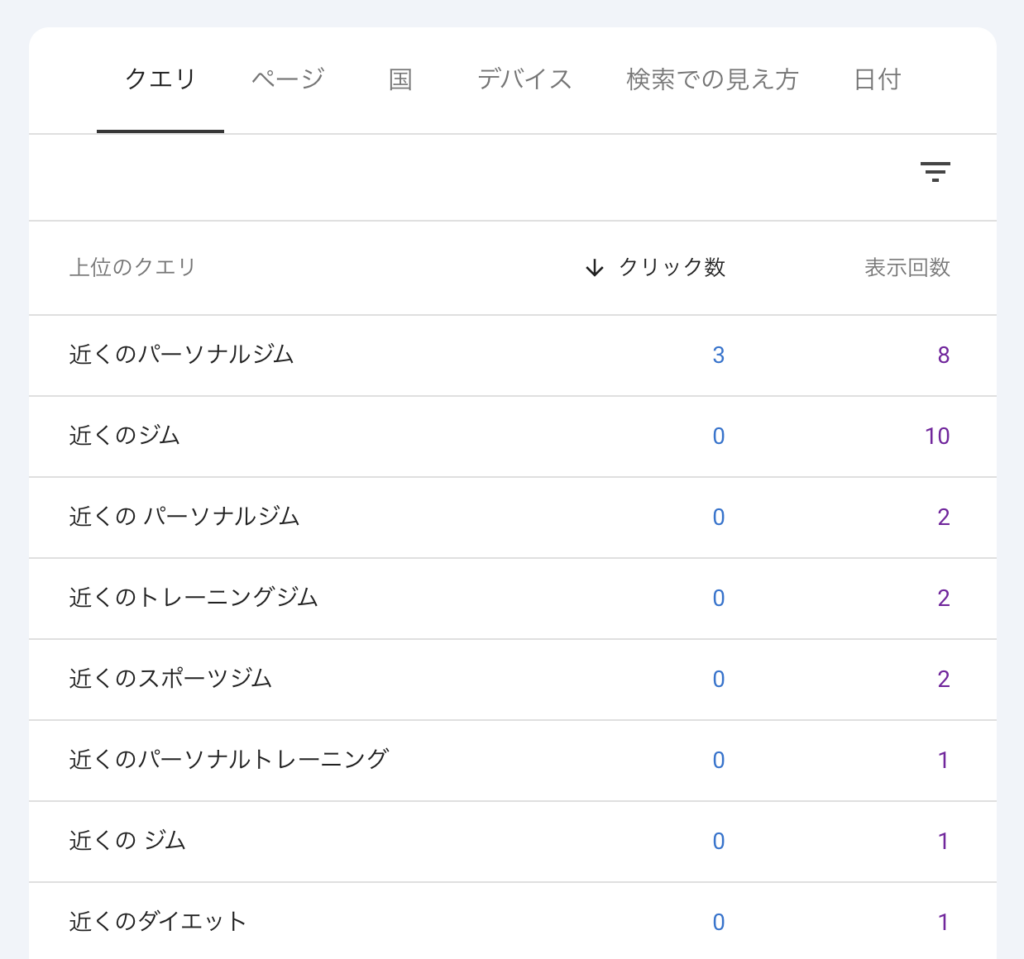The image size is (1024, 959).
Task: Open the filter rows icon
Action: click(x=935, y=172)
